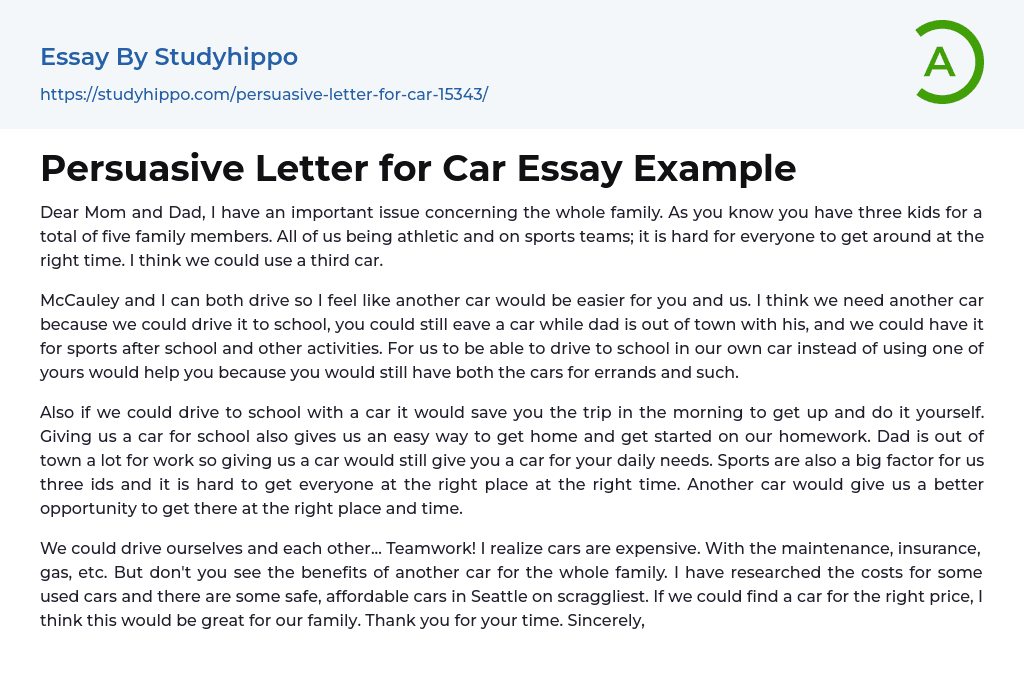Click the closing word "Sincerely,"
Image resolution: width=1024 pixels, height=689 pixels.
[603, 620]
